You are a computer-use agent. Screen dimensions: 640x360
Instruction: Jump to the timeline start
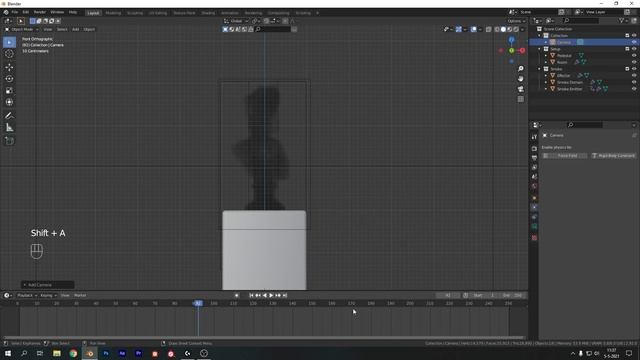click(251, 295)
